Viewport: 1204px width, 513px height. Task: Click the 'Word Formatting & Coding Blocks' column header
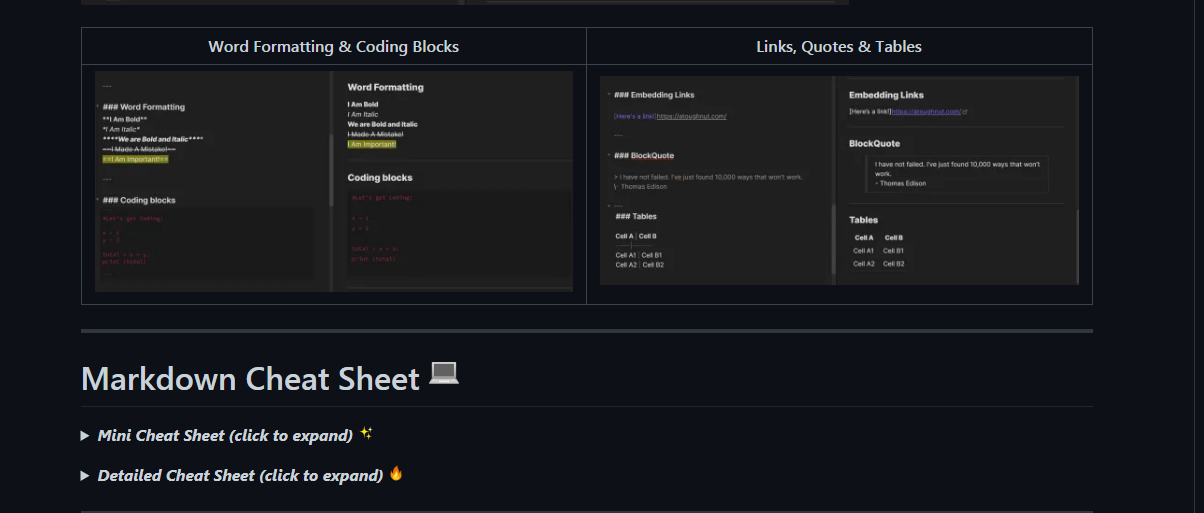tap(334, 47)
